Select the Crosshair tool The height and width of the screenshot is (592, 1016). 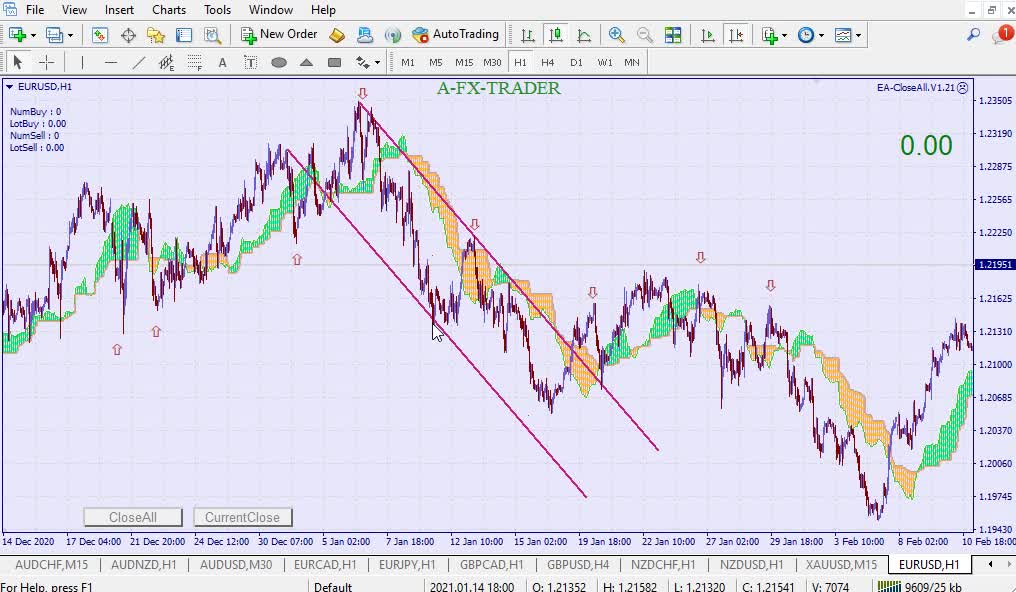[x=46, y=62]
